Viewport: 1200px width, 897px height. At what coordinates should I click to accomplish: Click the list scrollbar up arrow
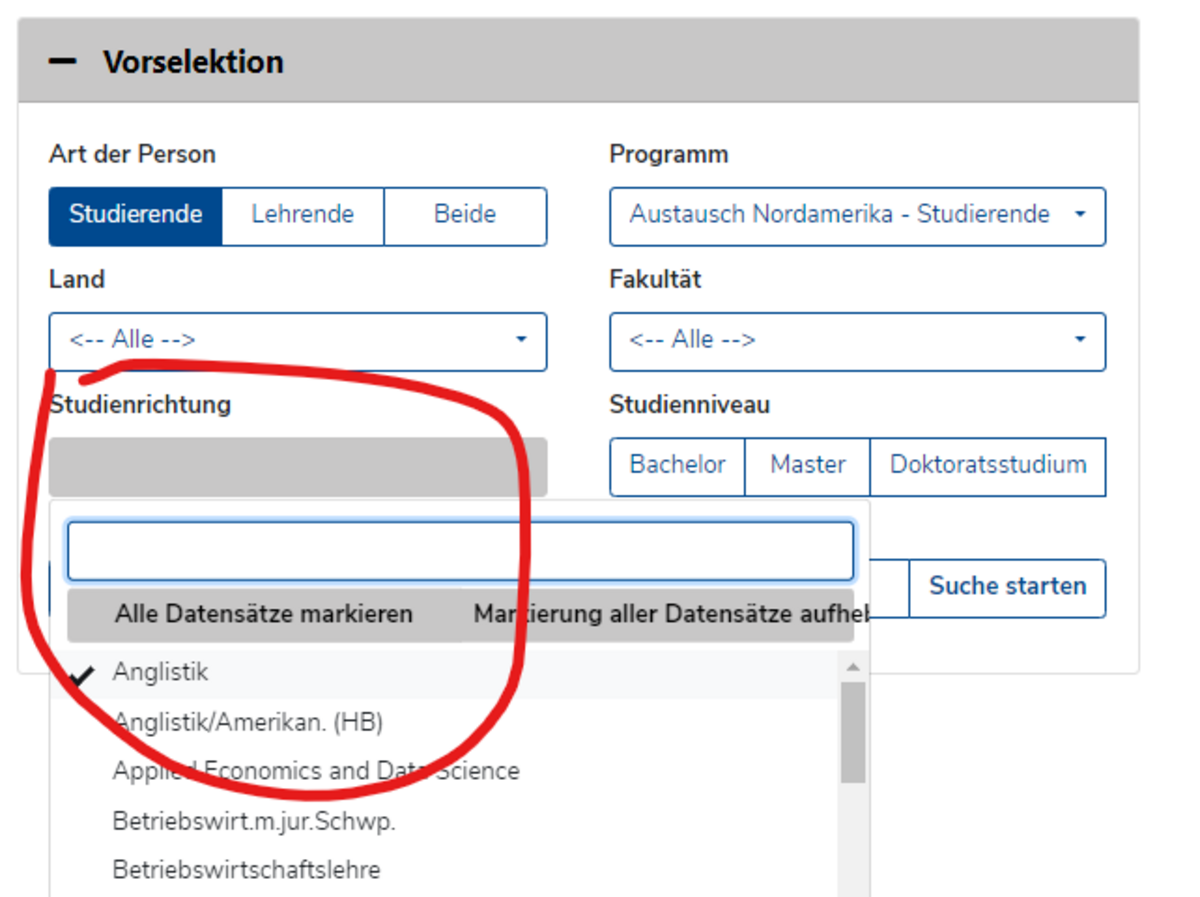point(852,667)
